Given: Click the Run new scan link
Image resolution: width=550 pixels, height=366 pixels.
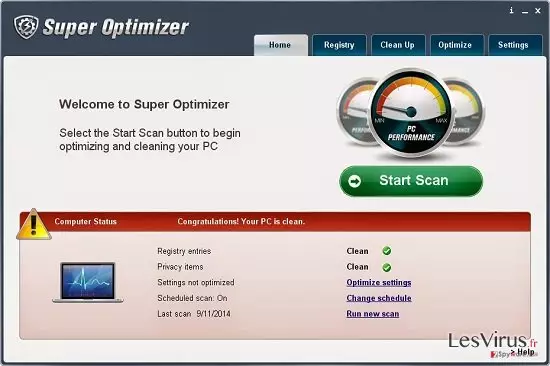Looking at the screenshot, I should point(373,314).
